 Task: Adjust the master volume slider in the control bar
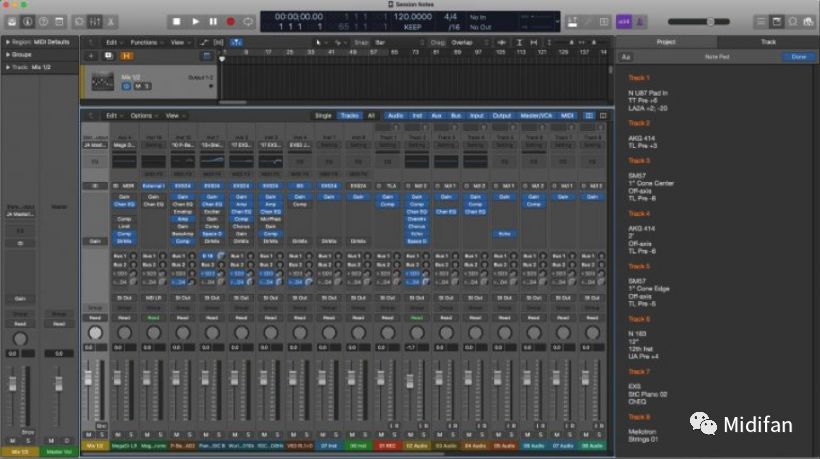(712, 21)
